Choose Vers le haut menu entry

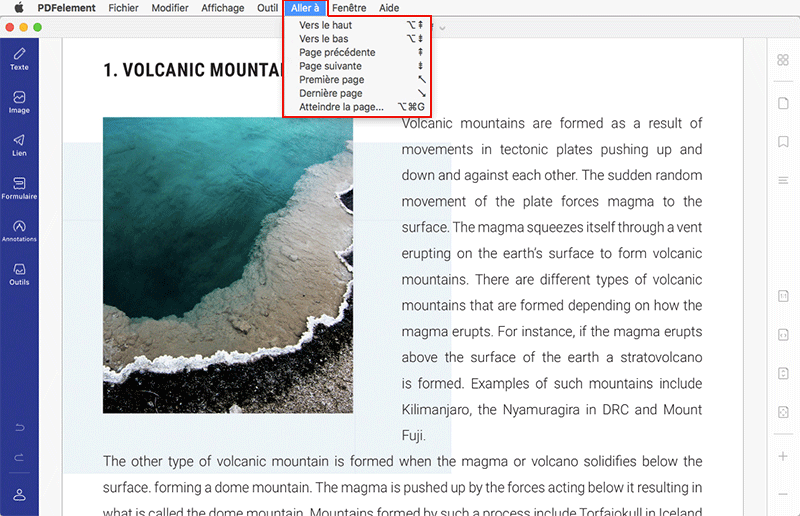[x=357, y=25]
